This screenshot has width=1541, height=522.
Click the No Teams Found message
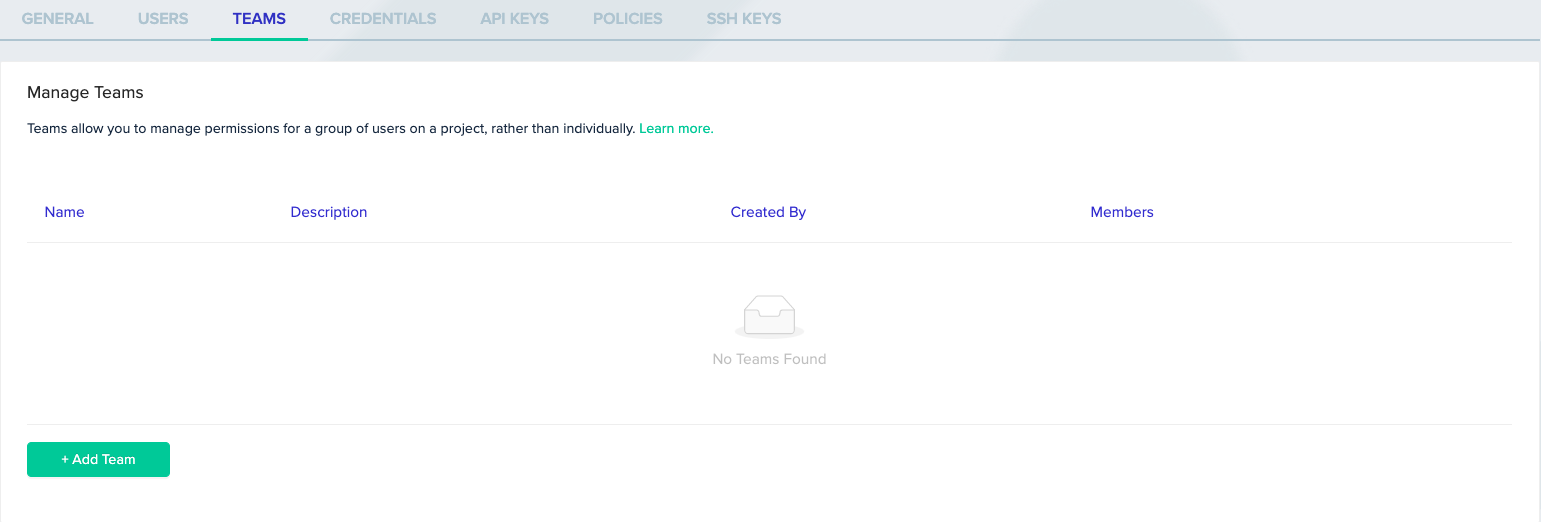(x=769, y=359)
